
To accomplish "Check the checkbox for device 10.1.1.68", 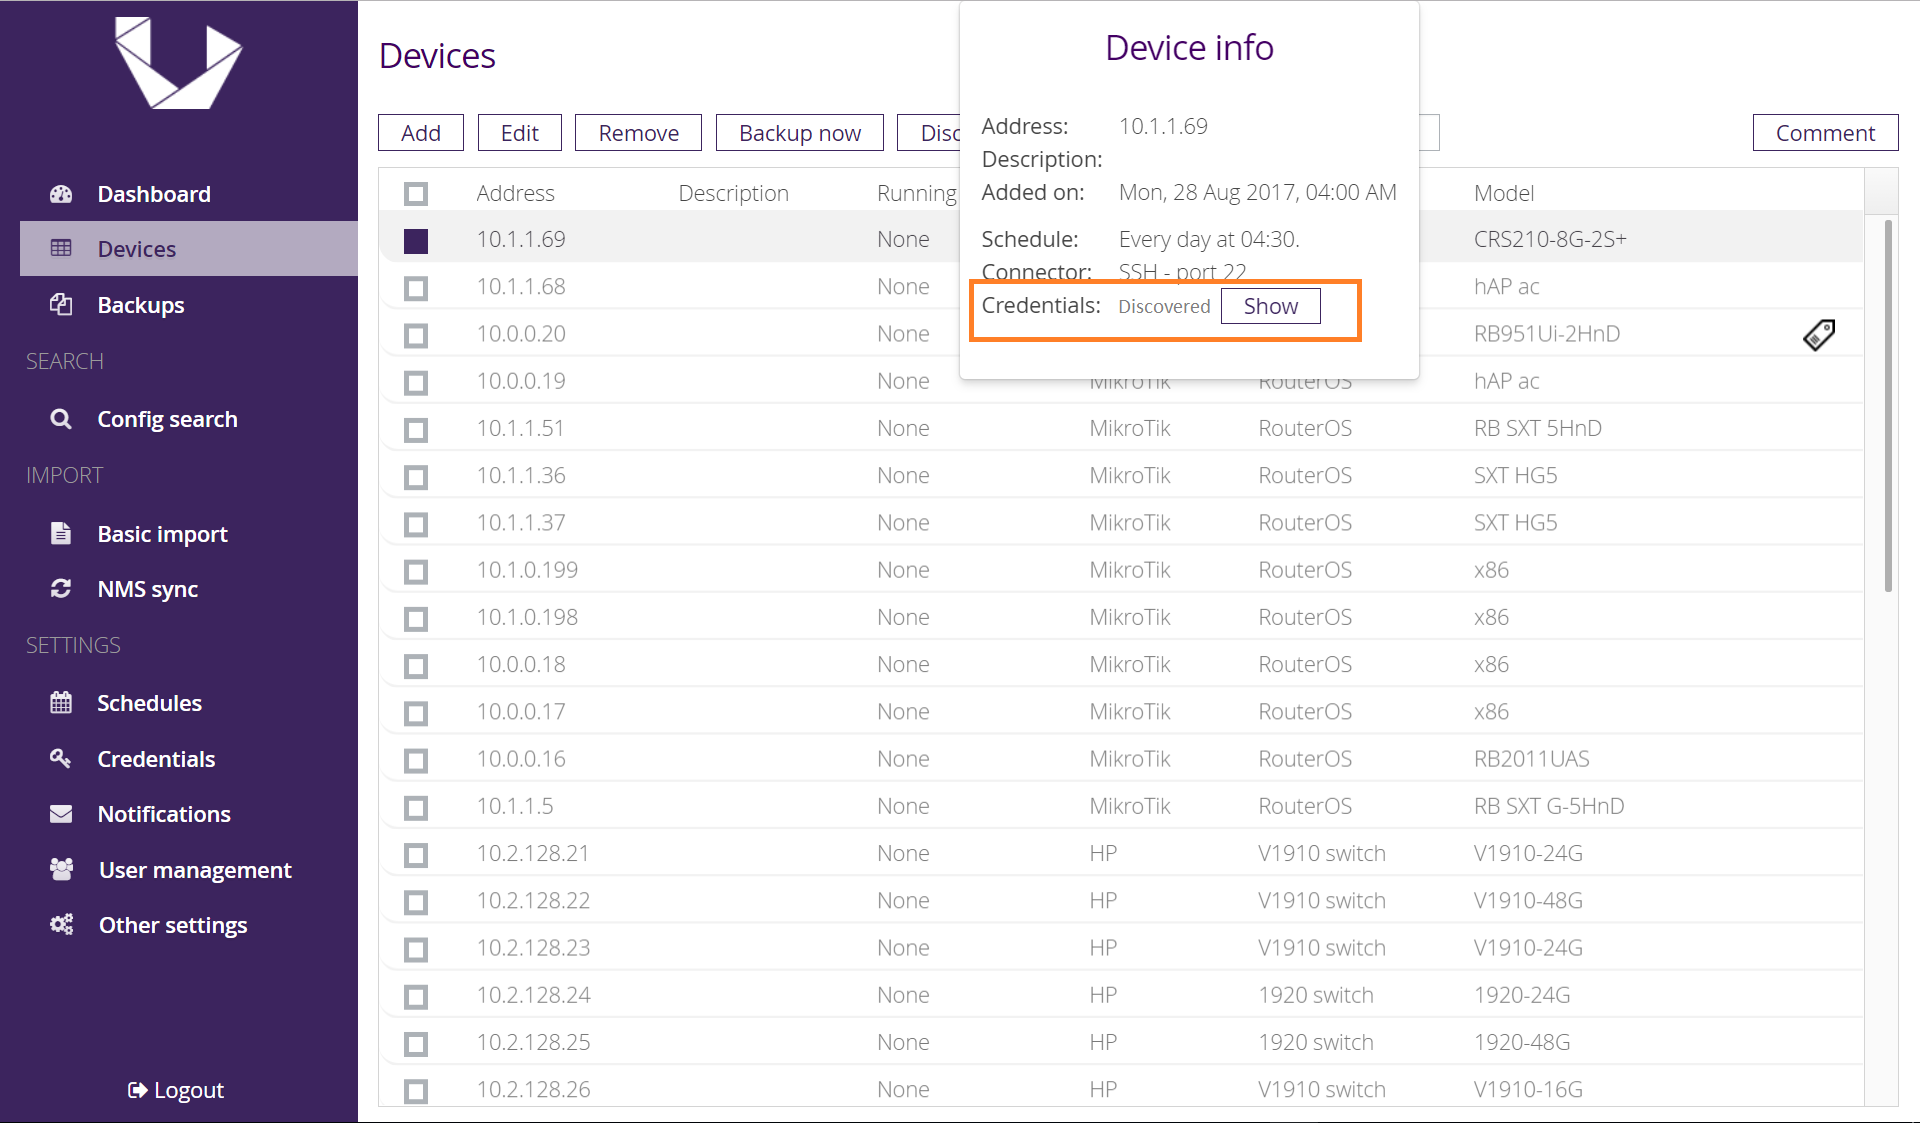I will pyautogui.click(x=416, y=289).
